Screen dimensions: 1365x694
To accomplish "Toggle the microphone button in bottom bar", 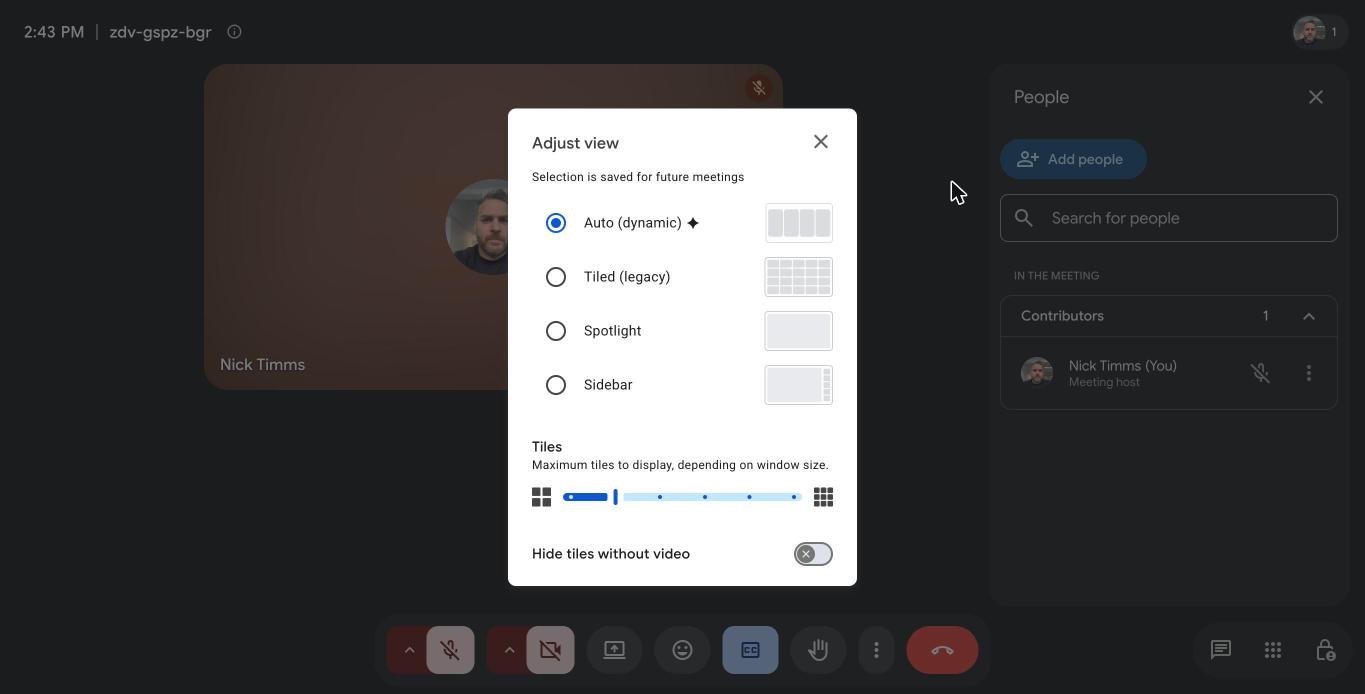I will tap(450, 650).
